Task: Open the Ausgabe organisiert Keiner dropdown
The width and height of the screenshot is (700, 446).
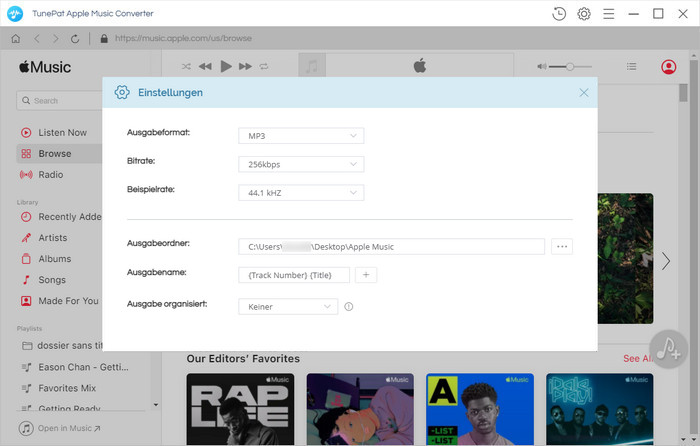Action: point(288,307)
